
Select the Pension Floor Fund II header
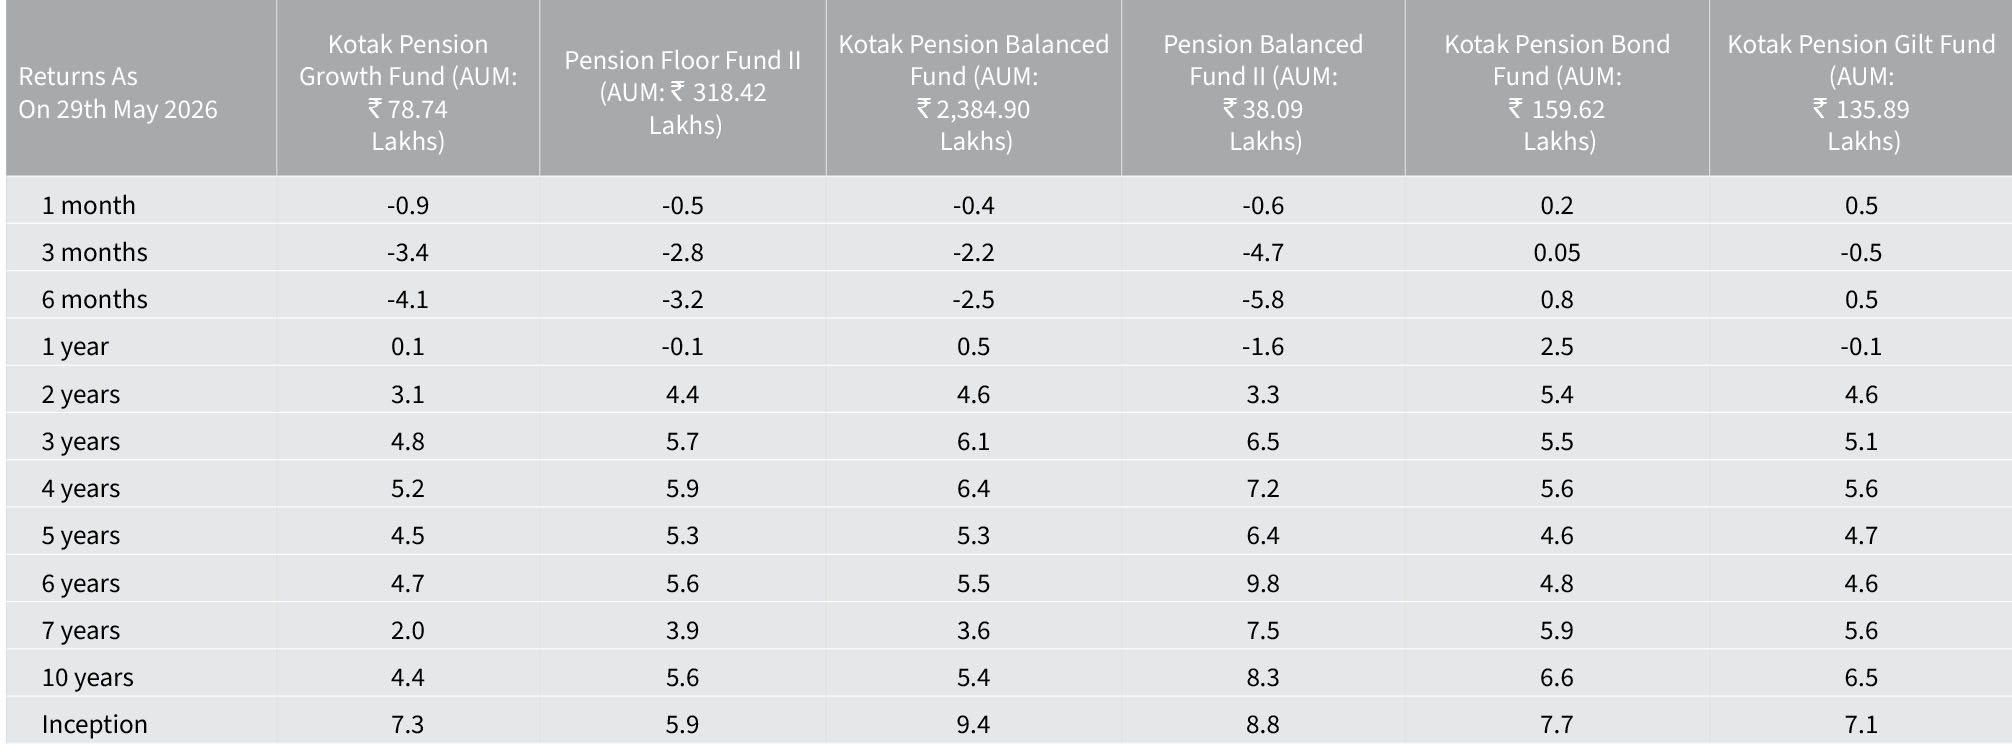click(x=683, y=92)
